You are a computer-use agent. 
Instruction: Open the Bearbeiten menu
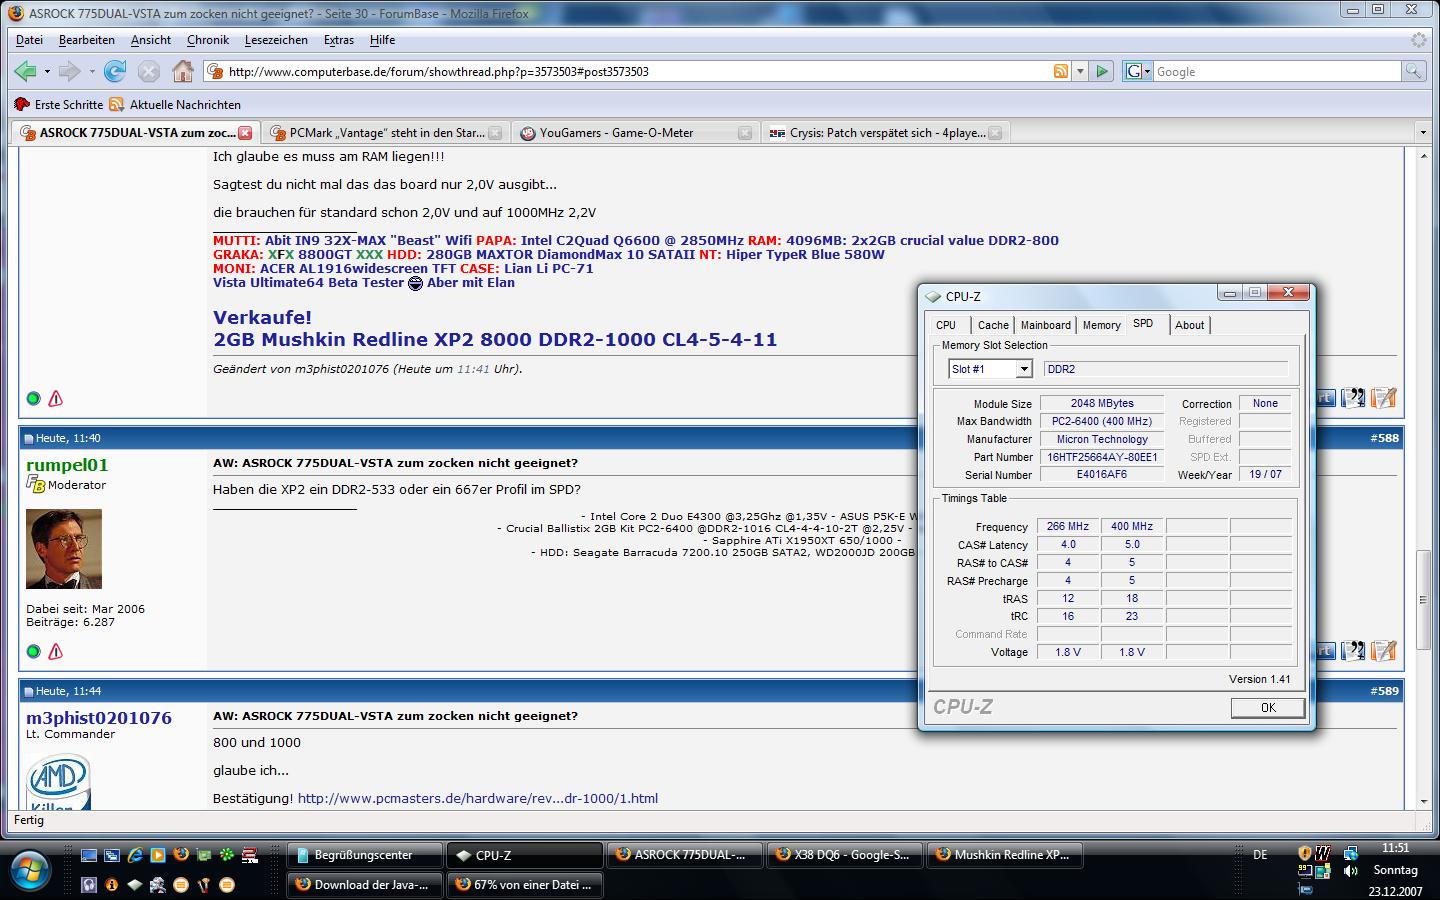87,40
